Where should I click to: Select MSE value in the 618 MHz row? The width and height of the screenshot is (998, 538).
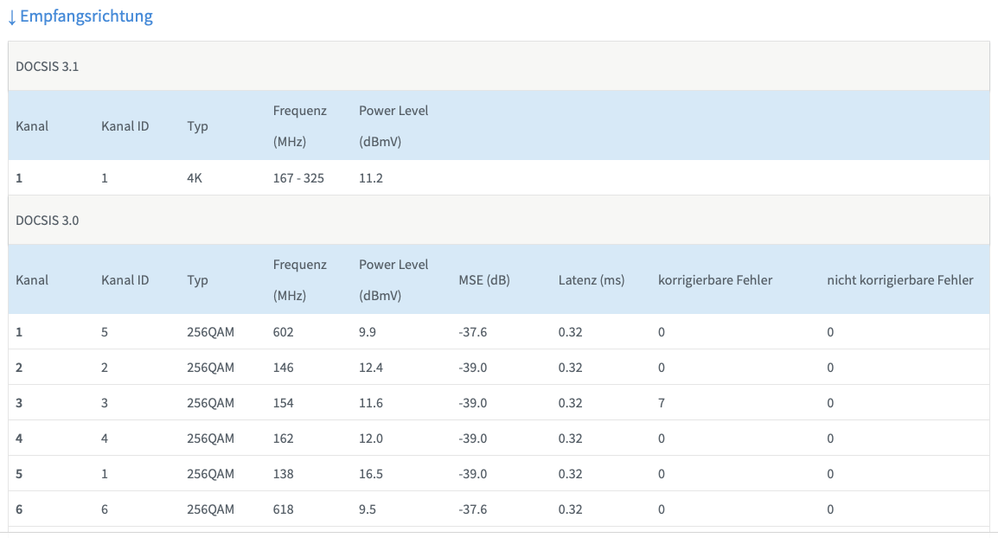(x=473, y=509)
